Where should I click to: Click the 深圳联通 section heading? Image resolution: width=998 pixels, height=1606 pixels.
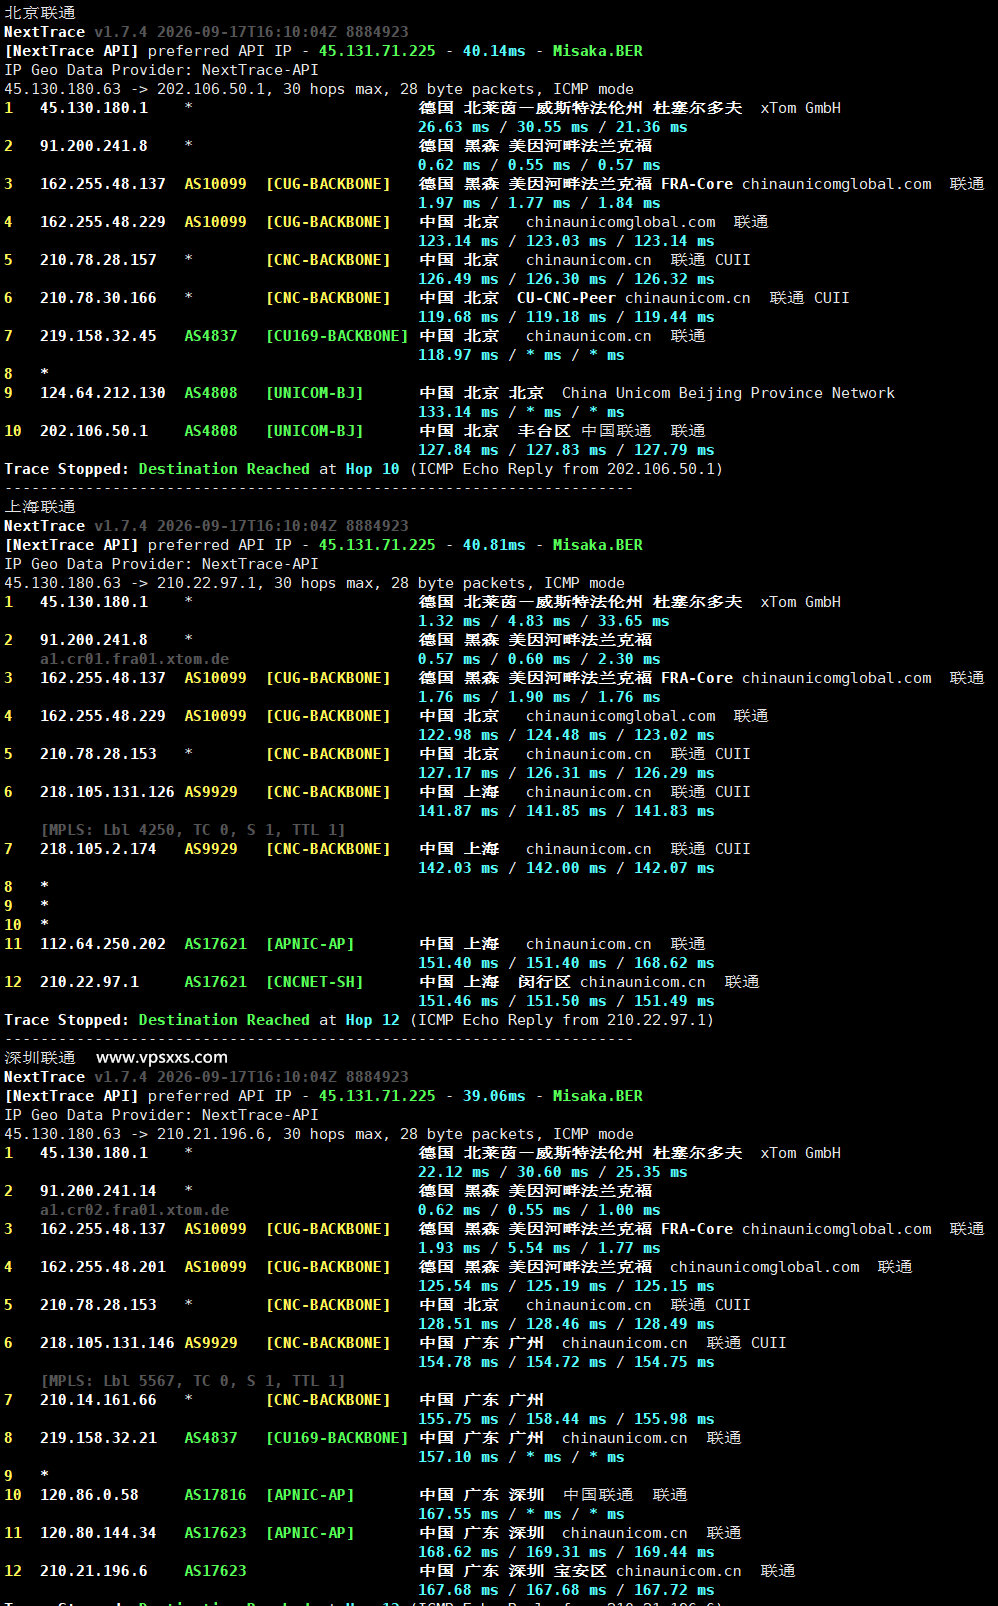(40, 1058)
